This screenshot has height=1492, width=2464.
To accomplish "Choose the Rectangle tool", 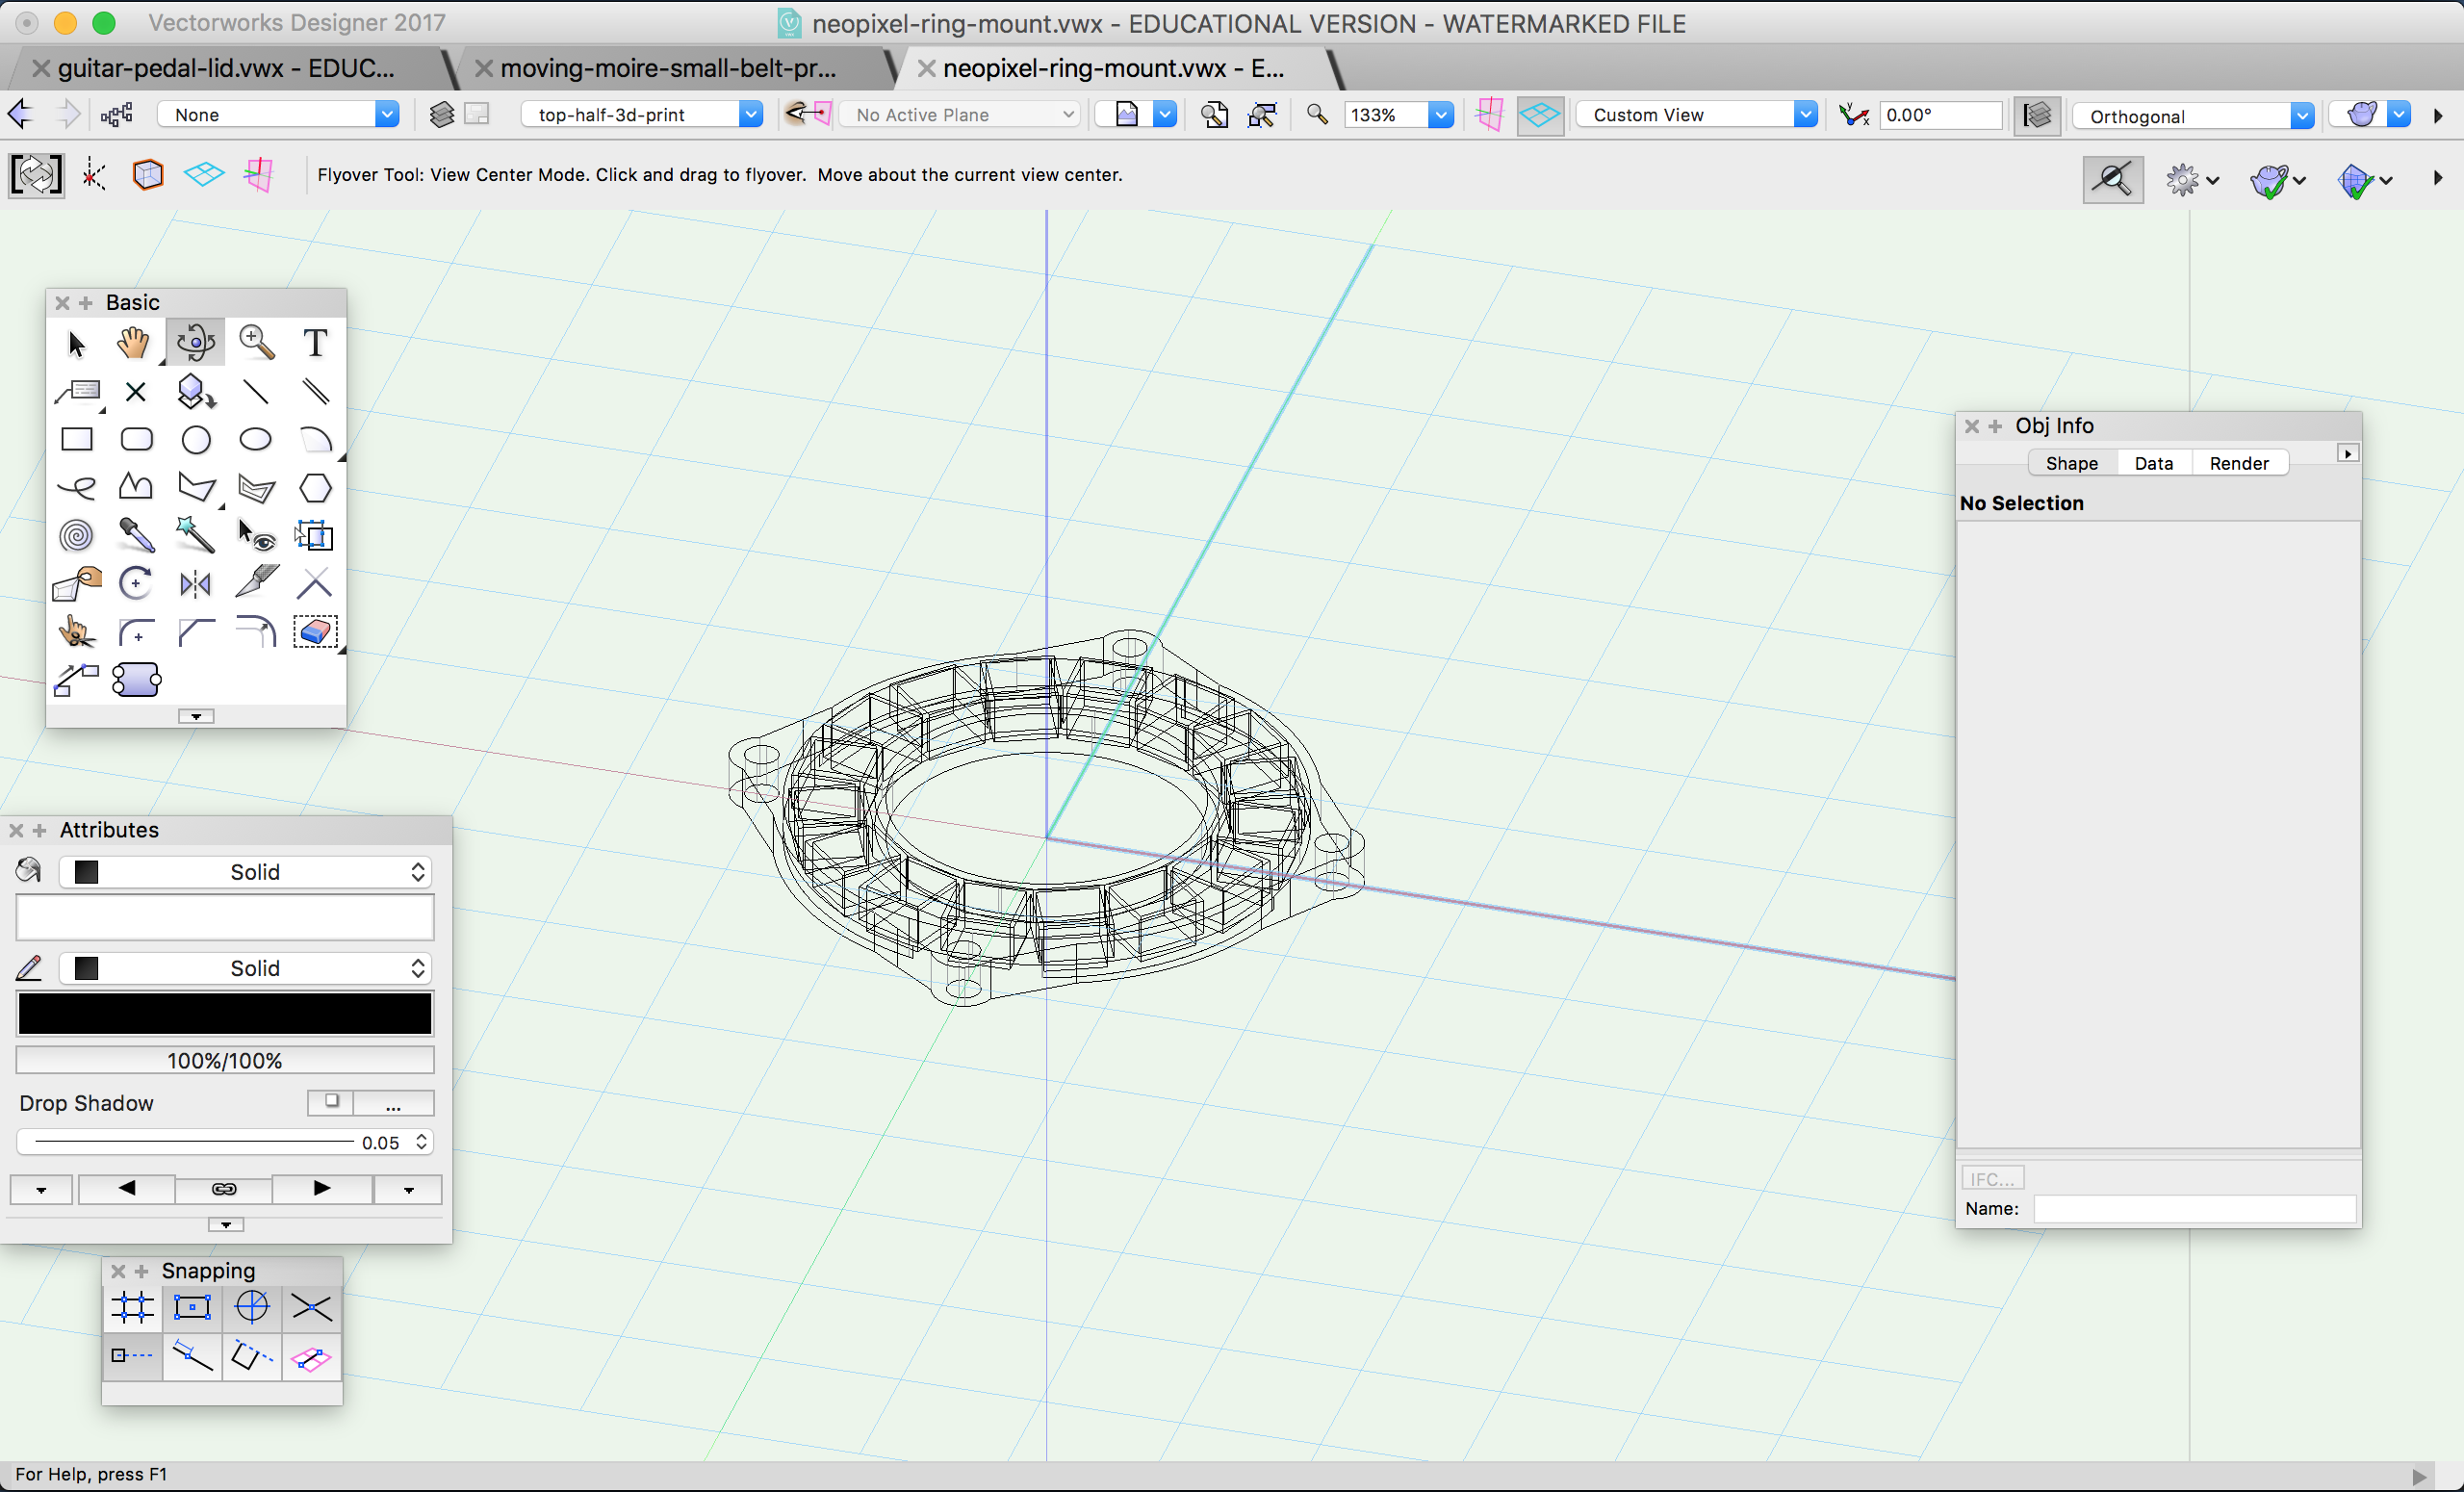I will coord(76,439).
